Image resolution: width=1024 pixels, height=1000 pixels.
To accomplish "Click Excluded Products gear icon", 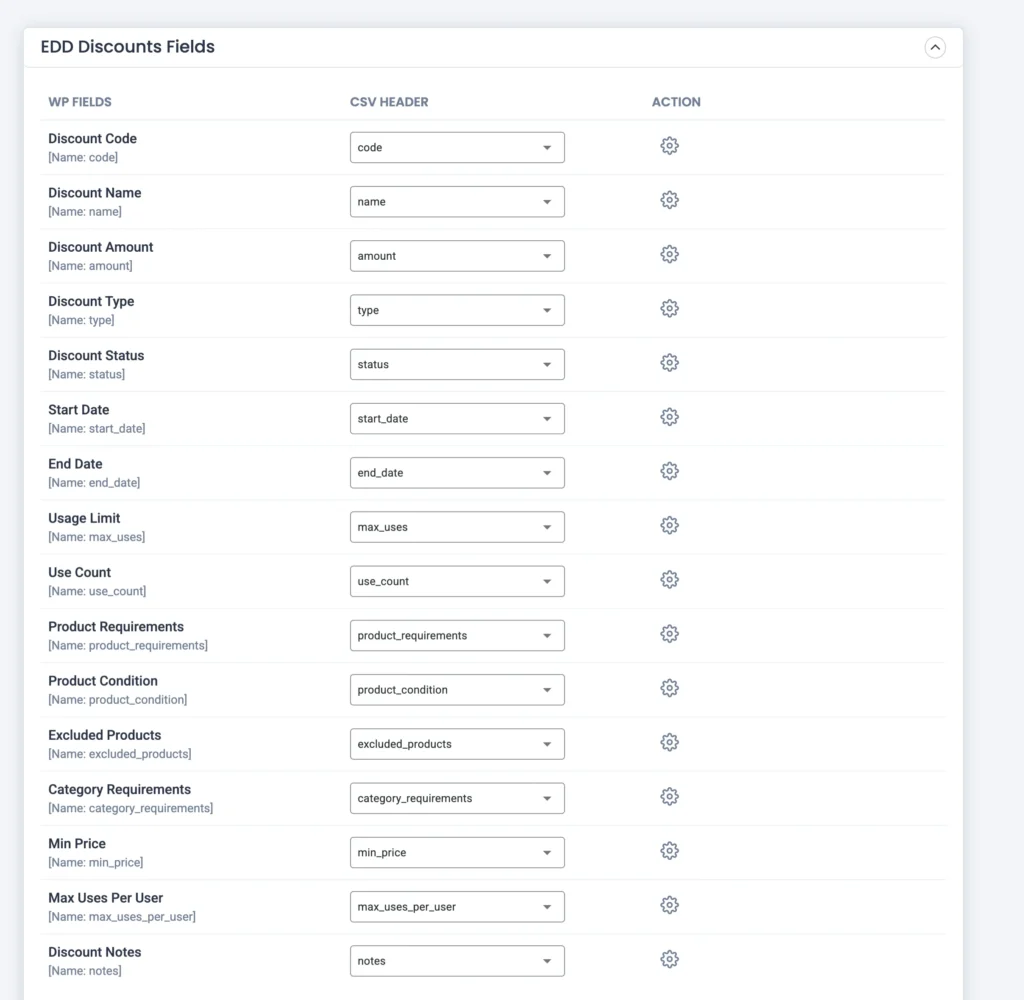I will [669, 742].
